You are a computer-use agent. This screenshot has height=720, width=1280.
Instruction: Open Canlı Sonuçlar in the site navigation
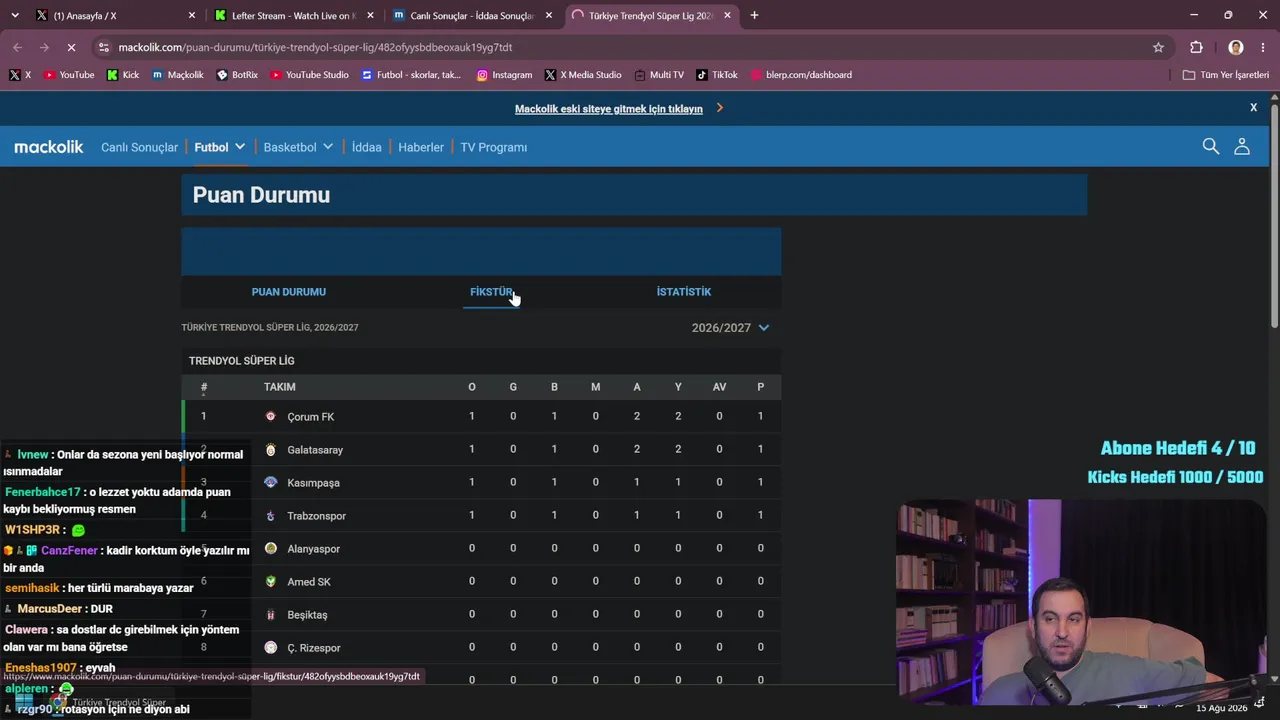139,147
